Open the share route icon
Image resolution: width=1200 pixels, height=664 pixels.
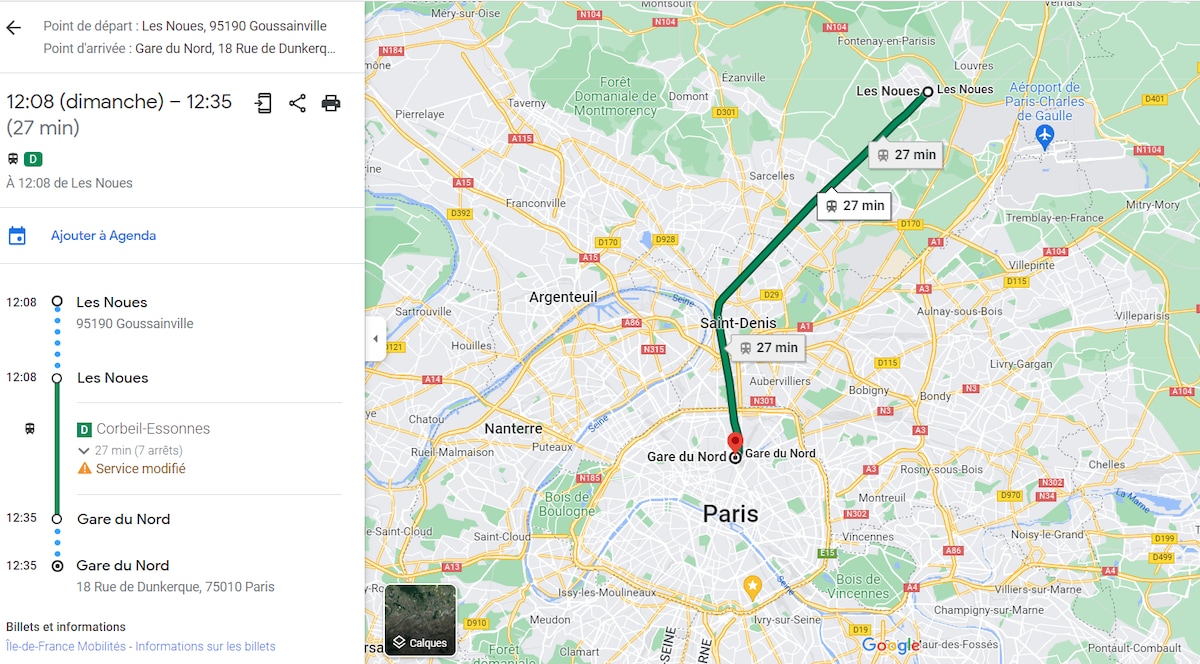pyautogui.click(x=297, y=103)
